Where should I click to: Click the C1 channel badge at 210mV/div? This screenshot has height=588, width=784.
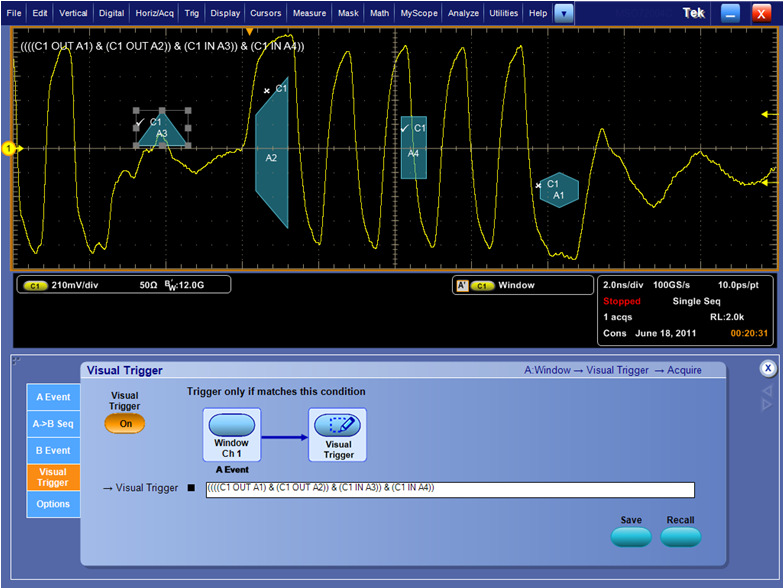[36, 285]
